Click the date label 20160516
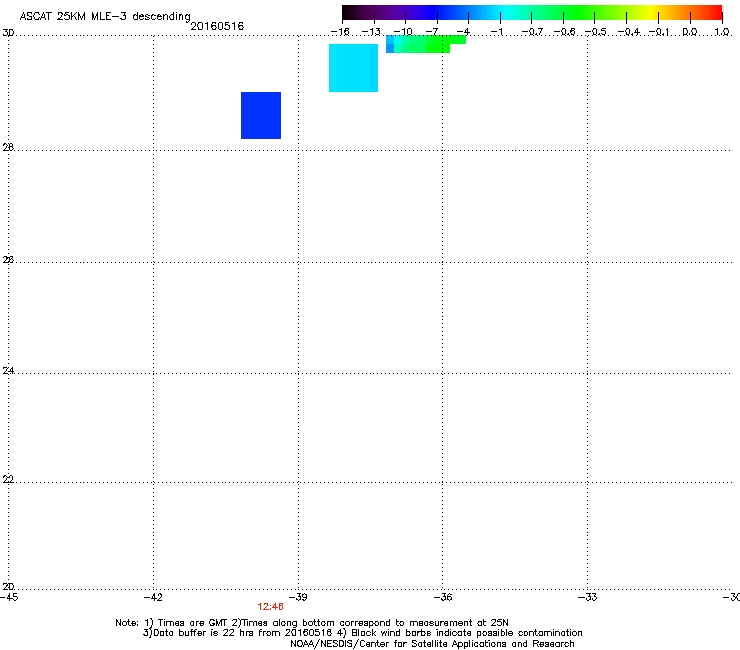 coord(217,26)
